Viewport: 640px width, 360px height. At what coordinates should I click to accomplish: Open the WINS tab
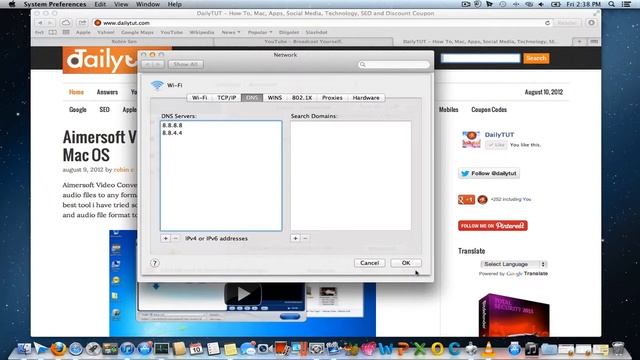275,98
